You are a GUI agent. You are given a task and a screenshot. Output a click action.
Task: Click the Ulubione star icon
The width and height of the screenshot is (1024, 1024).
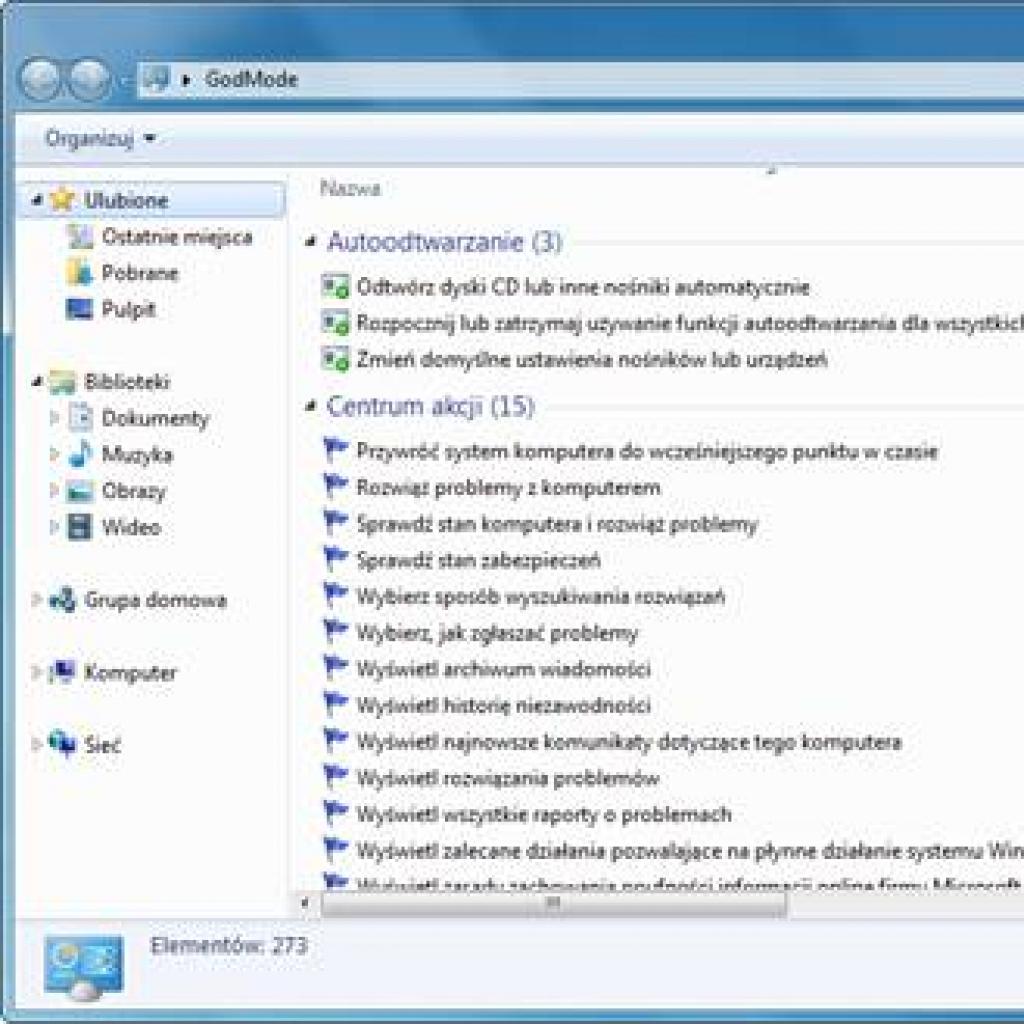pos(62,199)
